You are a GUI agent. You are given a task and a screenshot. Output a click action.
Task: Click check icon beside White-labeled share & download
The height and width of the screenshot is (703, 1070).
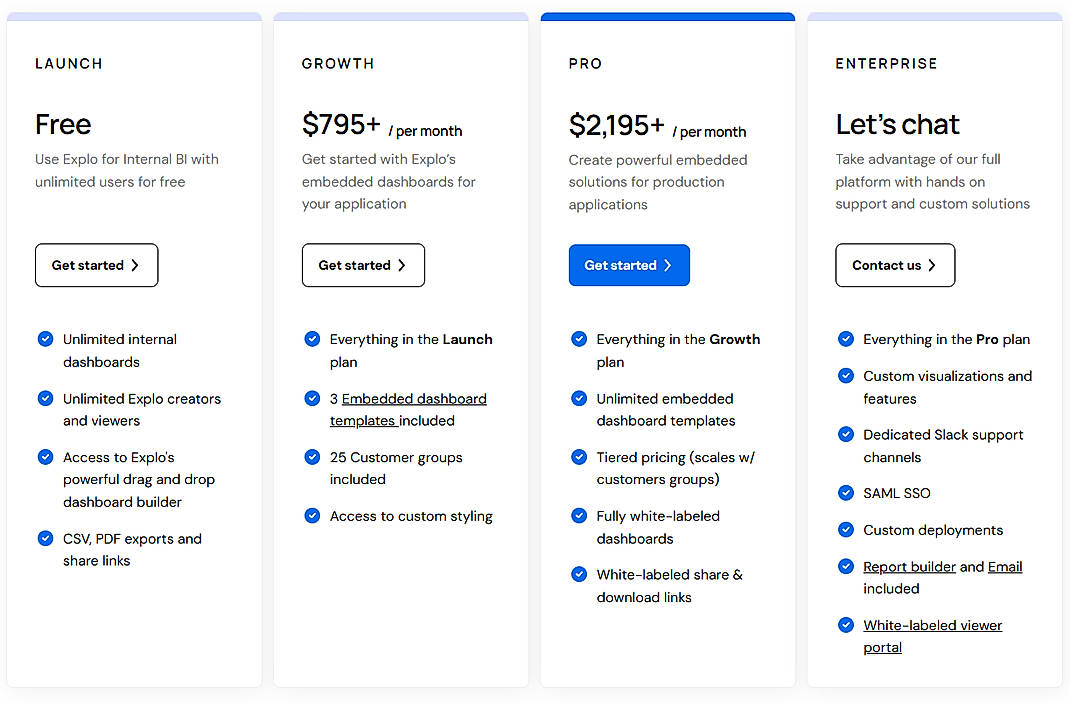pos(579,575)
